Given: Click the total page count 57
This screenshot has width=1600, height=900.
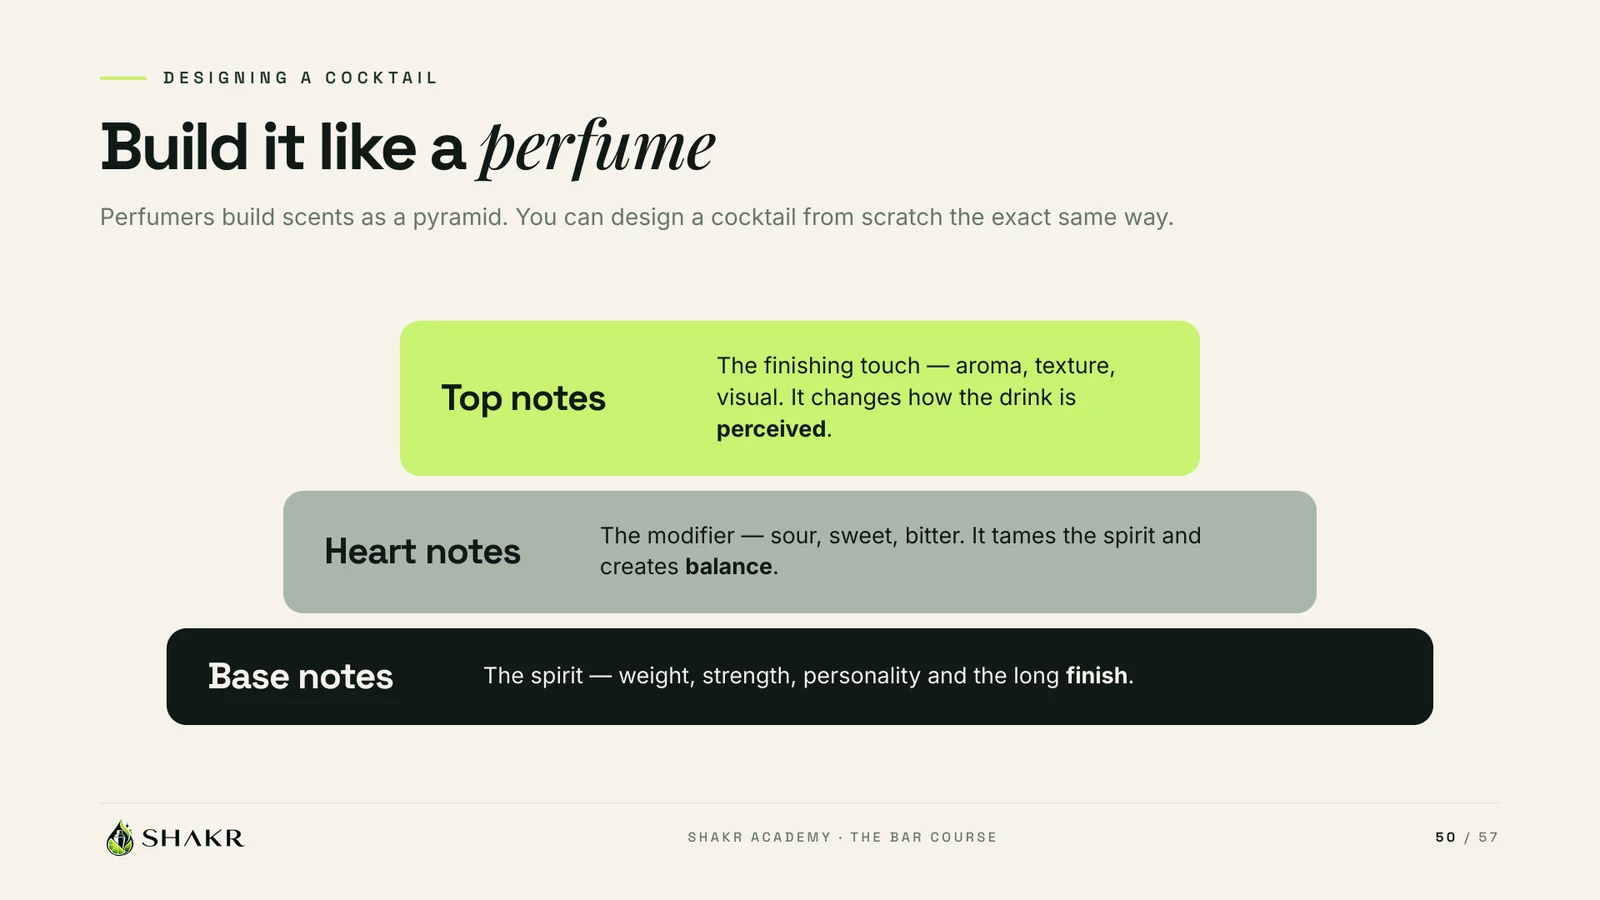Looking at the screenshot, I should coord(1488,837).
